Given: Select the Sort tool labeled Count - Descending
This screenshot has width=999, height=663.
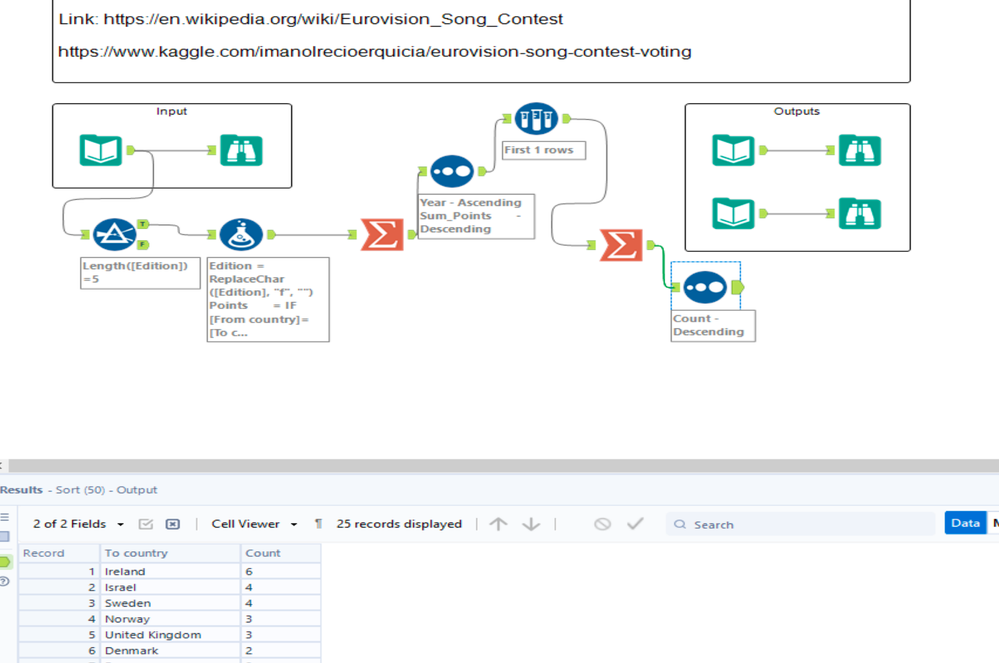Looking at the screenshot, I should [705, 287].
